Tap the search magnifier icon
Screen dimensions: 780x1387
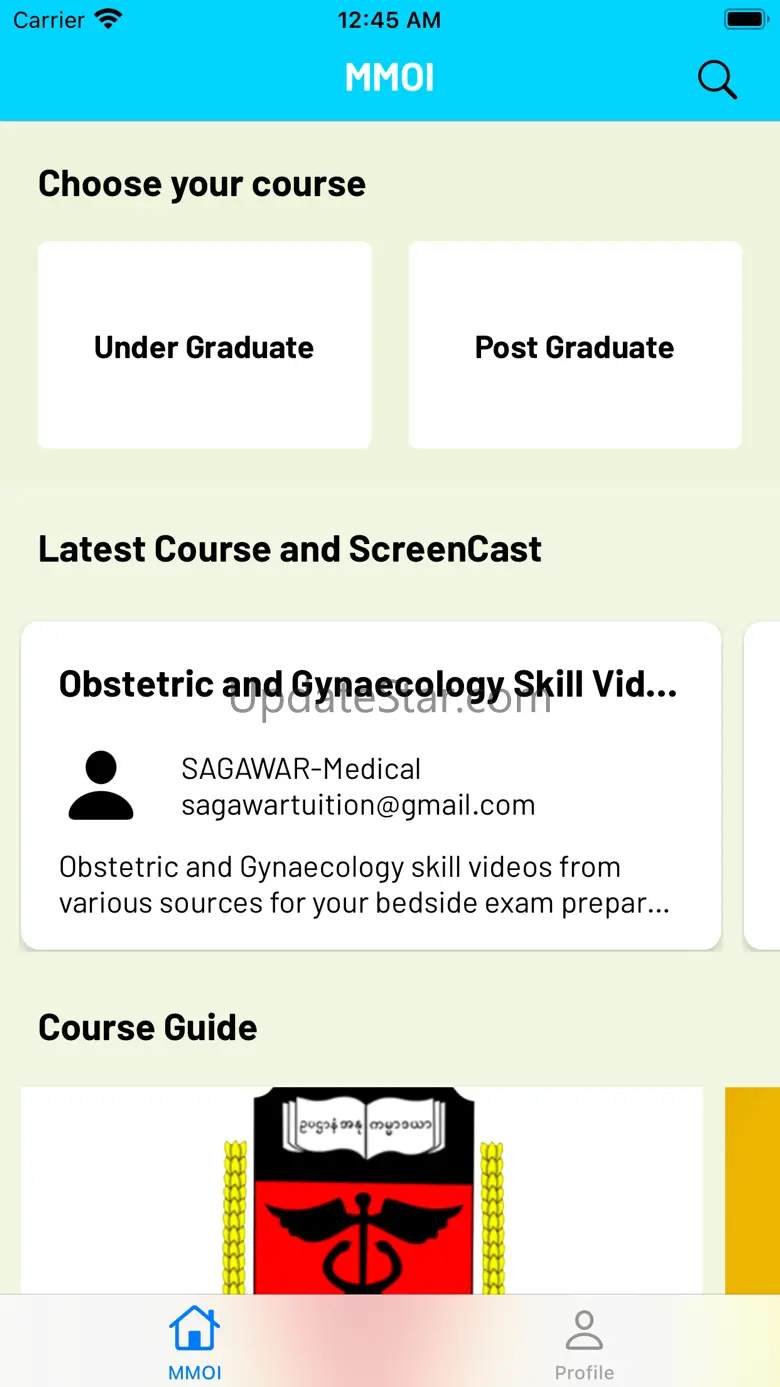pyautogui.click(x=716, y=80)
